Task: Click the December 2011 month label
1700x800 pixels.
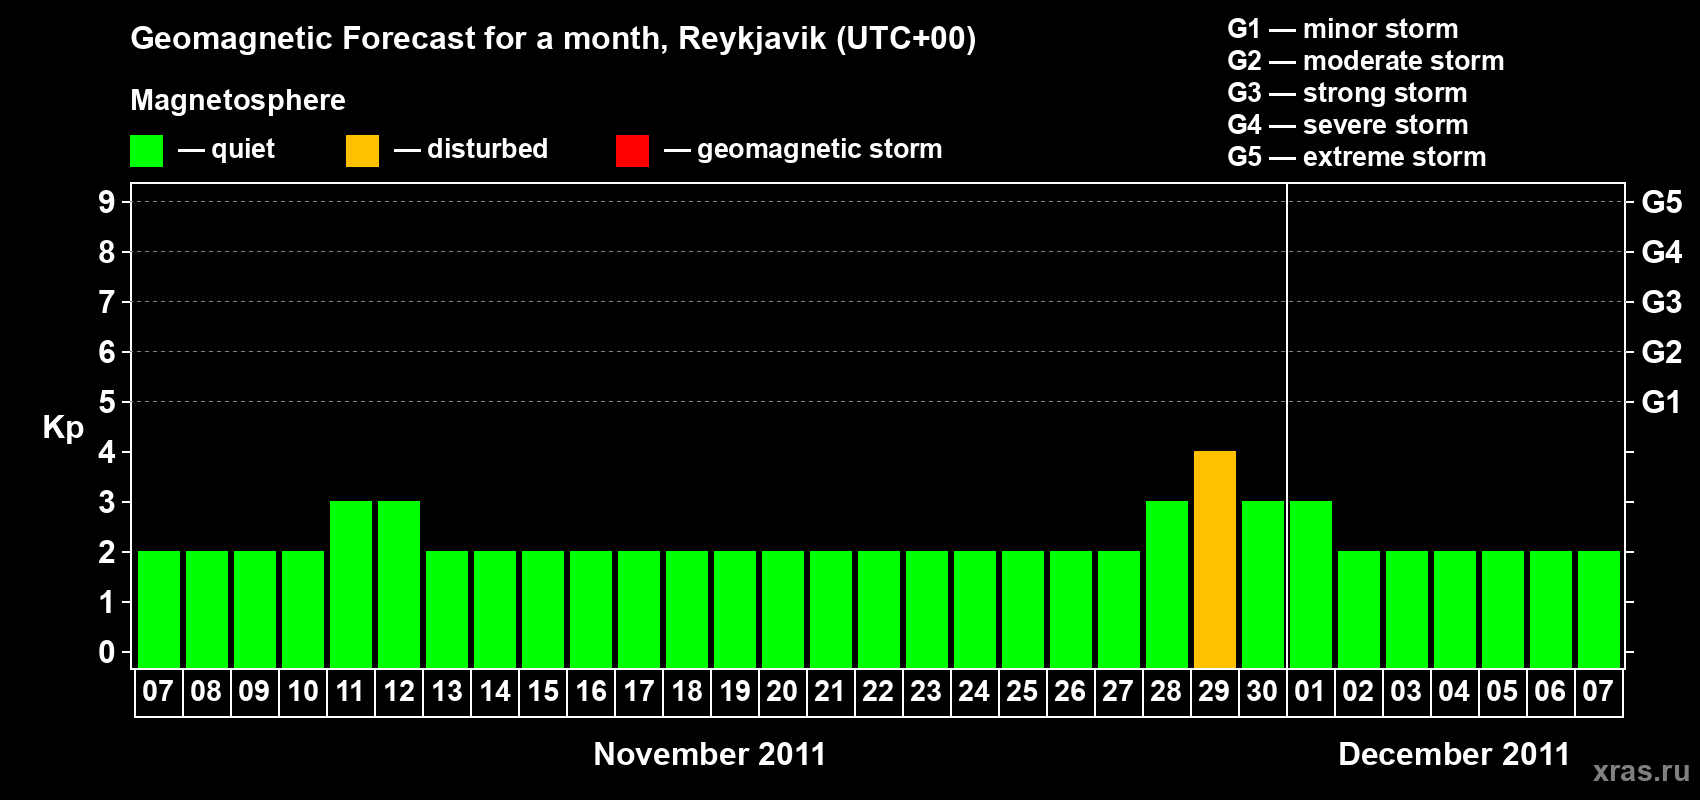Action: click(1454, 754)
